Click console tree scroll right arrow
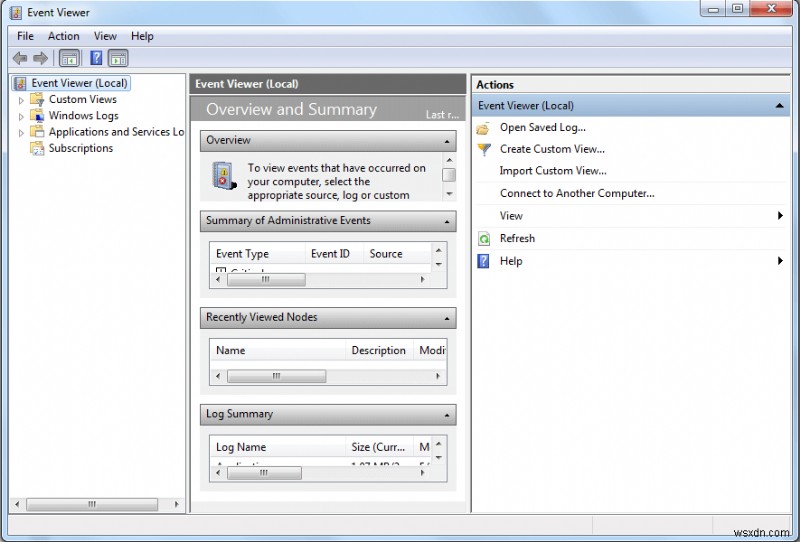The width and height of the screenshot is (800, 542). [x=177, y=504]
